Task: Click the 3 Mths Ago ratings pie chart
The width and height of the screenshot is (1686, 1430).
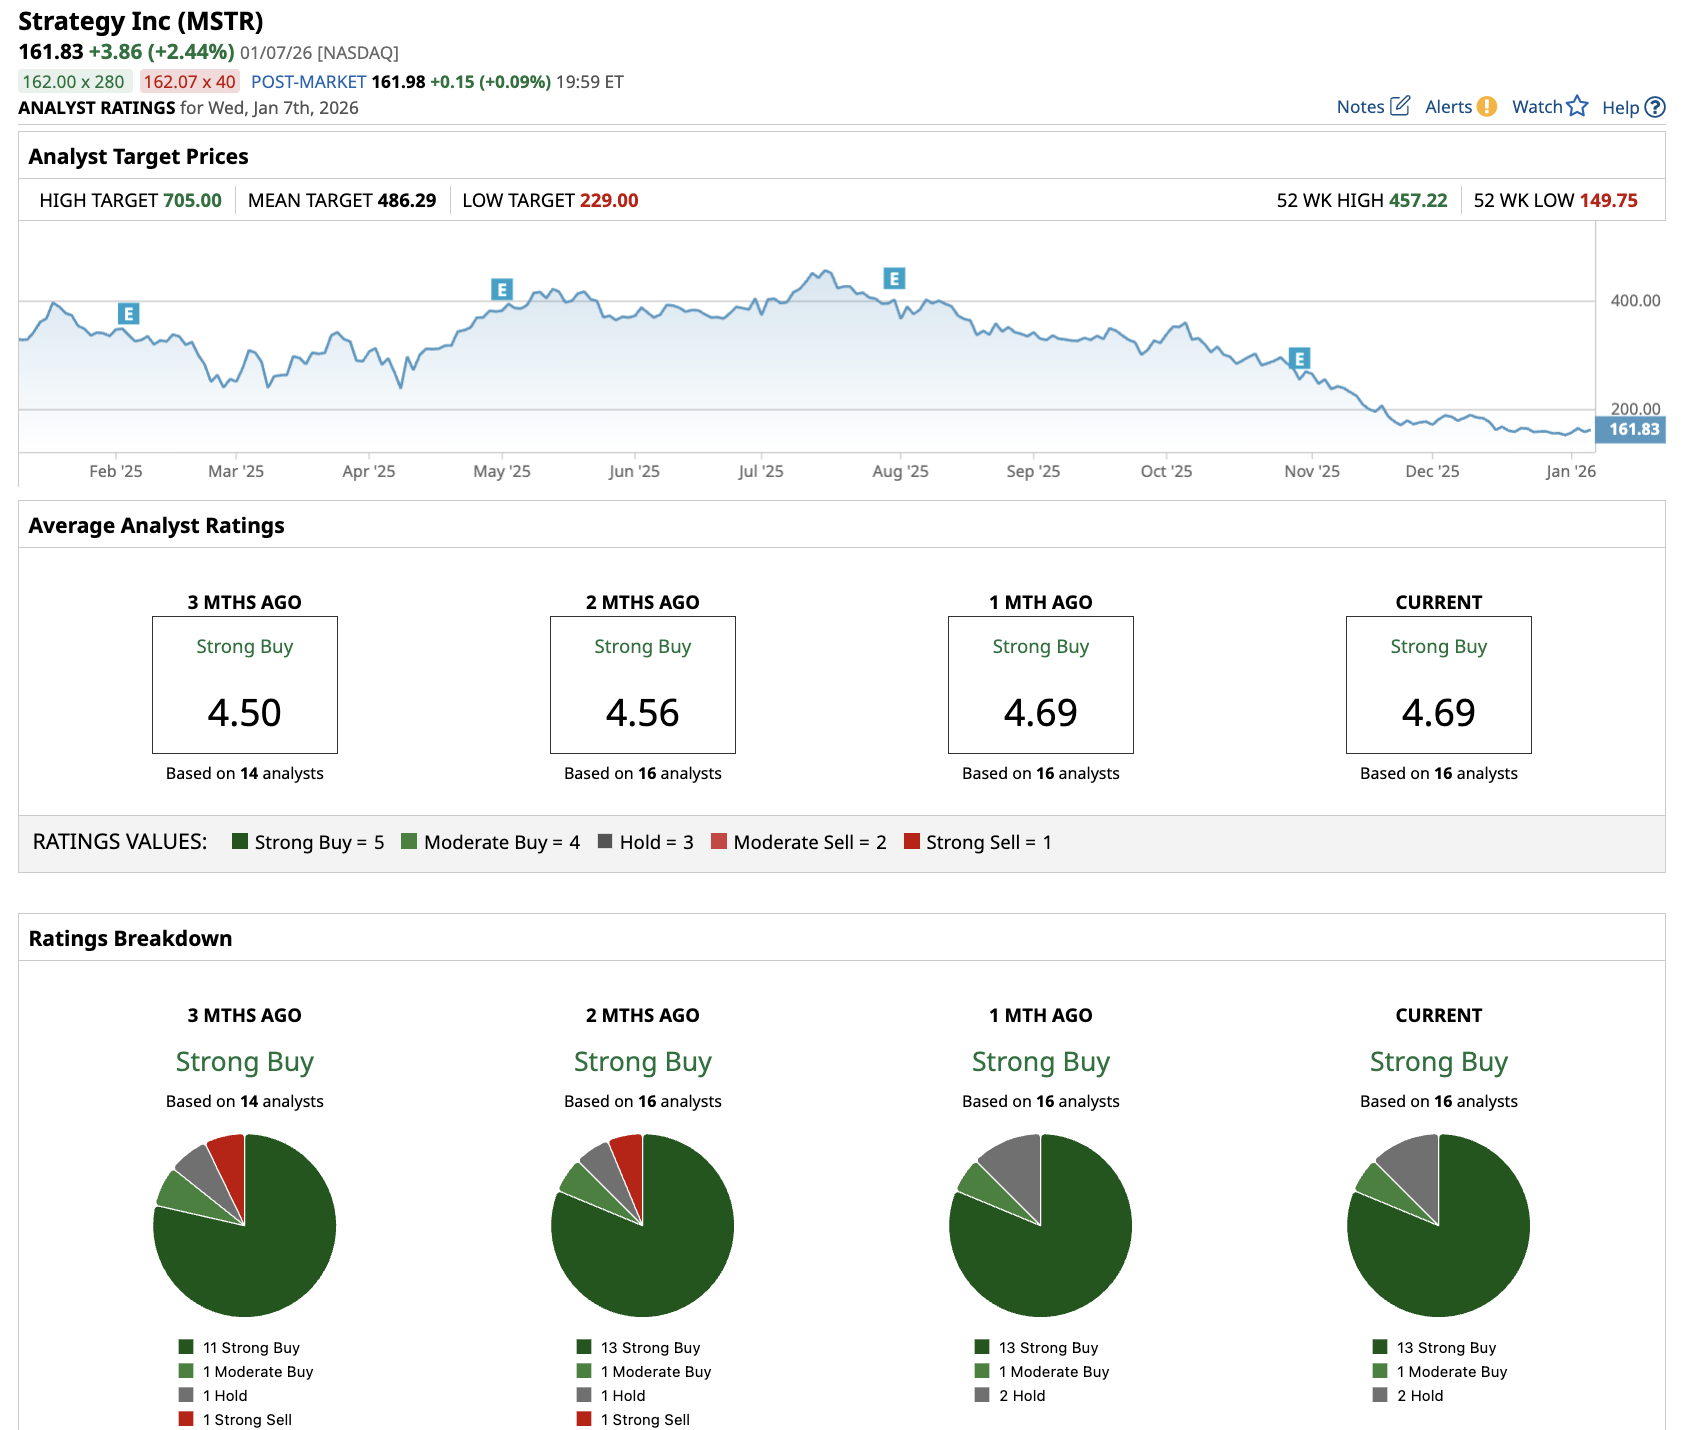Action: click(244, 1226)
